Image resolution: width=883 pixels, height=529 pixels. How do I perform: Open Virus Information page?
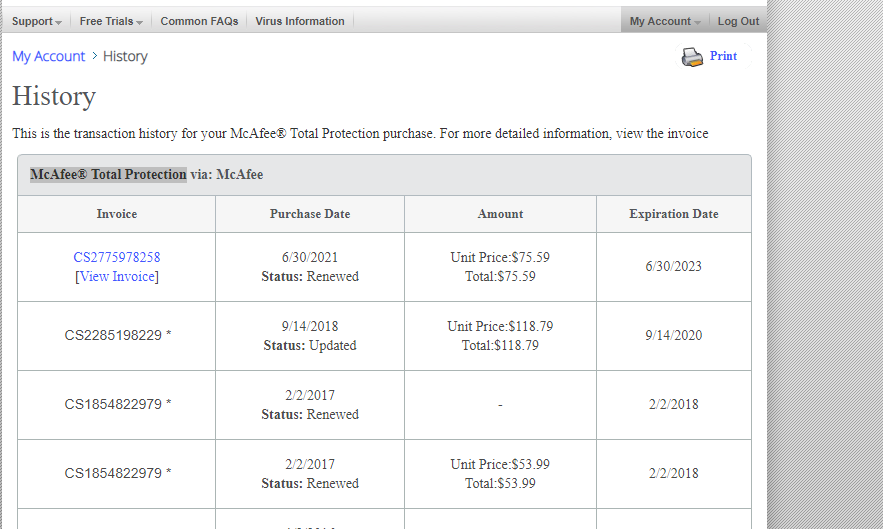tap(300, 21)
